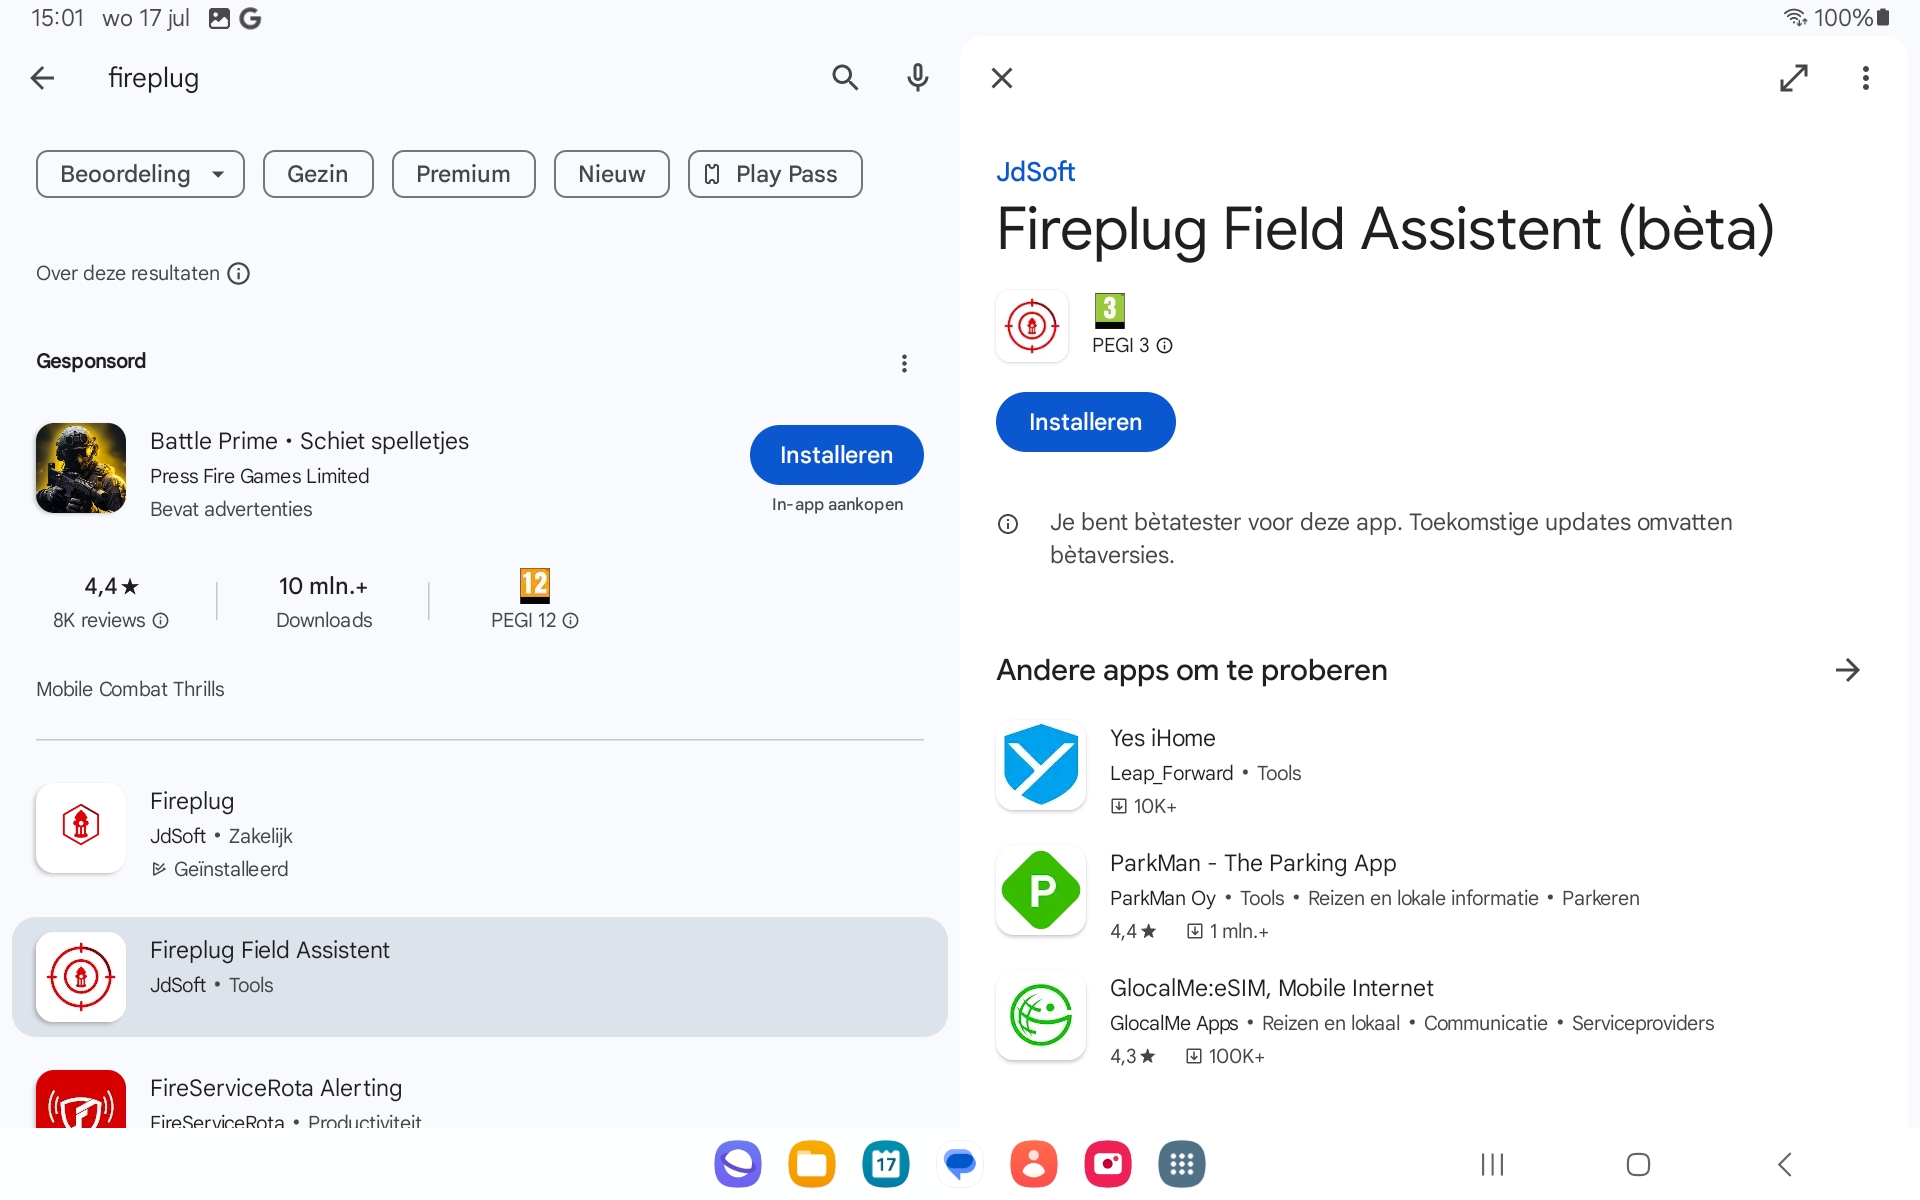Tap the search magnifier icon

click(845, 78)
